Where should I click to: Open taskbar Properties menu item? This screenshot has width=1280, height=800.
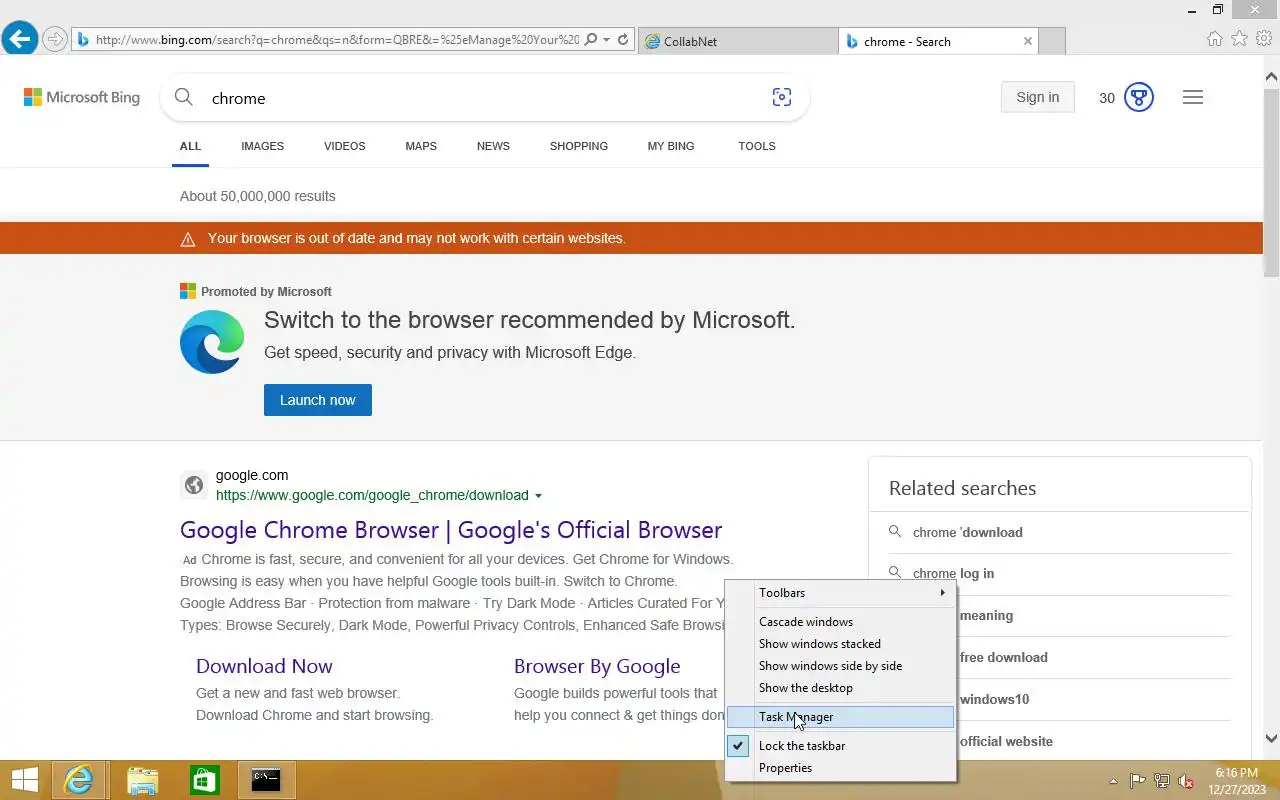840,768
